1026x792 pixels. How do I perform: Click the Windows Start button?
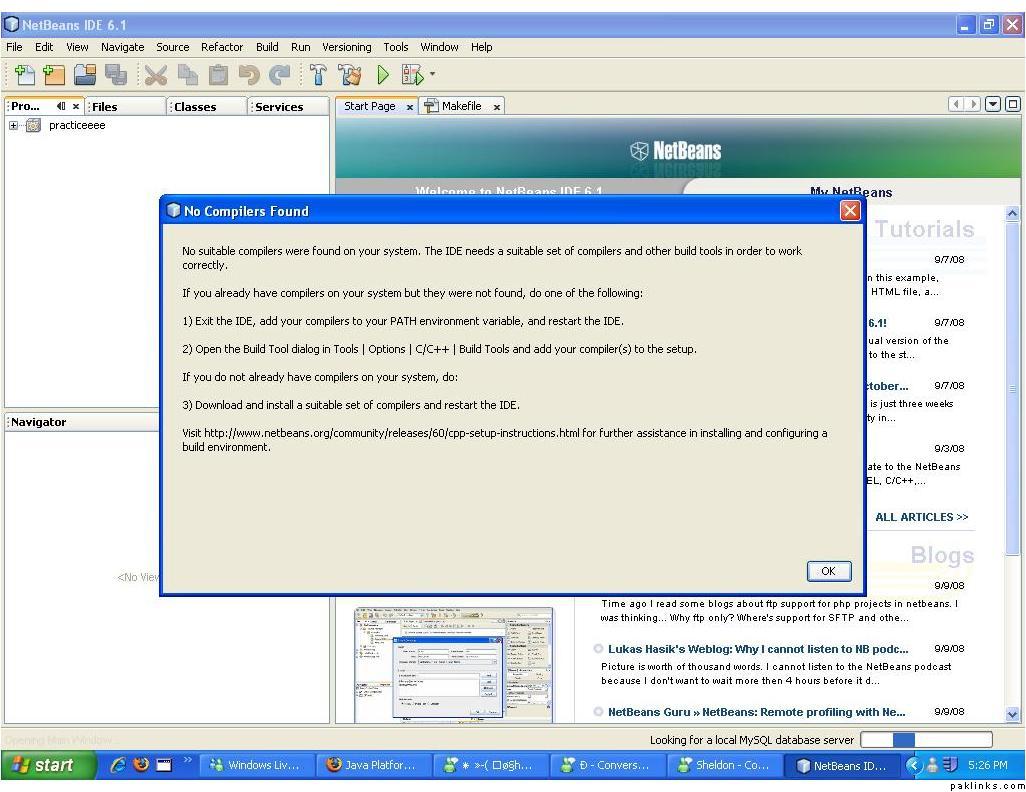tap(44, 765)
